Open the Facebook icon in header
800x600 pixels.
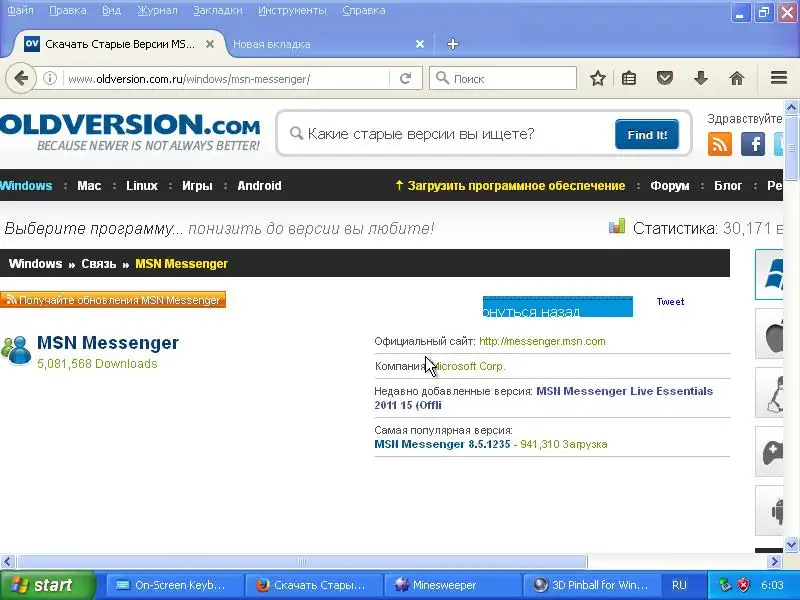pos(753,144)
